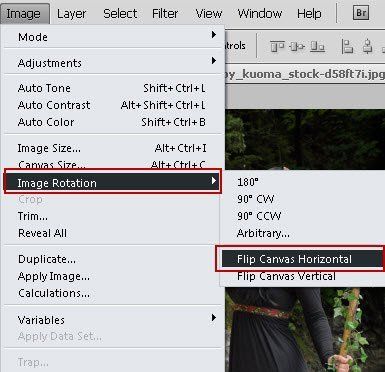Click the align bottom edges icon

click(317, 46)
